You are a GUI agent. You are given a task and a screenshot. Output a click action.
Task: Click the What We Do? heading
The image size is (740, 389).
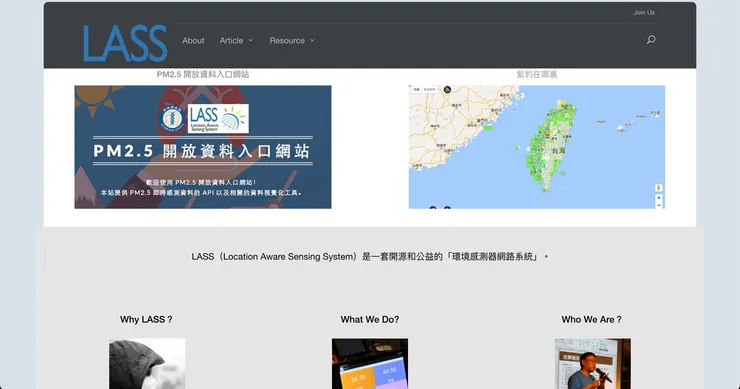(x=370, y=320)
